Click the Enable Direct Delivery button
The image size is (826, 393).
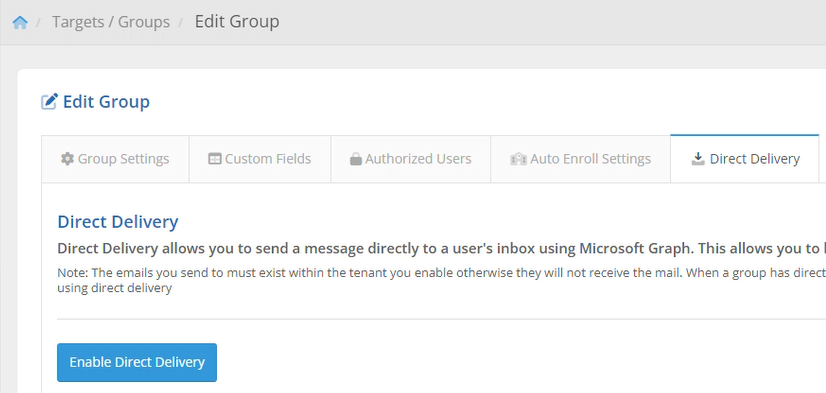coord(137,362)
